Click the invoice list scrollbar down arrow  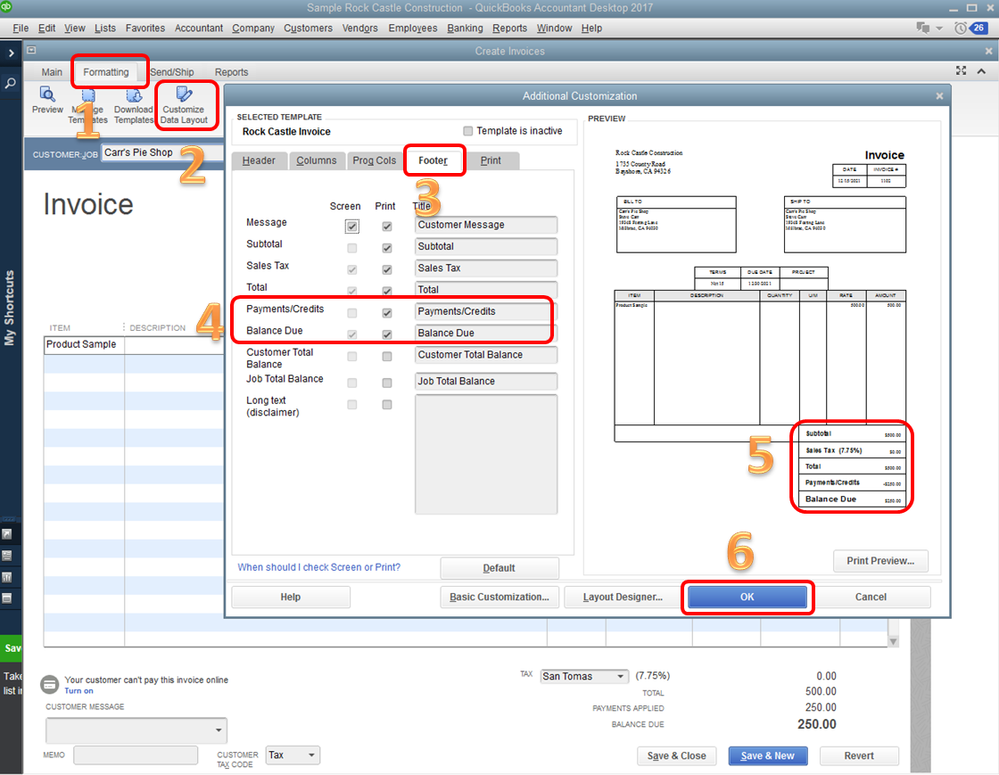pos(893,641)
